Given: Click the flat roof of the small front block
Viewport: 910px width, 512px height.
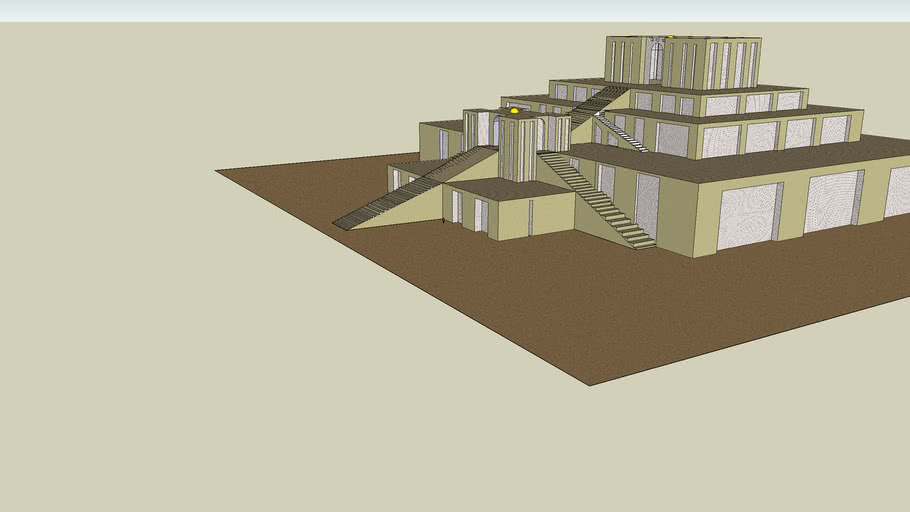Looking at the screenshot, I should pyautogui.click(x=510, y=188).
